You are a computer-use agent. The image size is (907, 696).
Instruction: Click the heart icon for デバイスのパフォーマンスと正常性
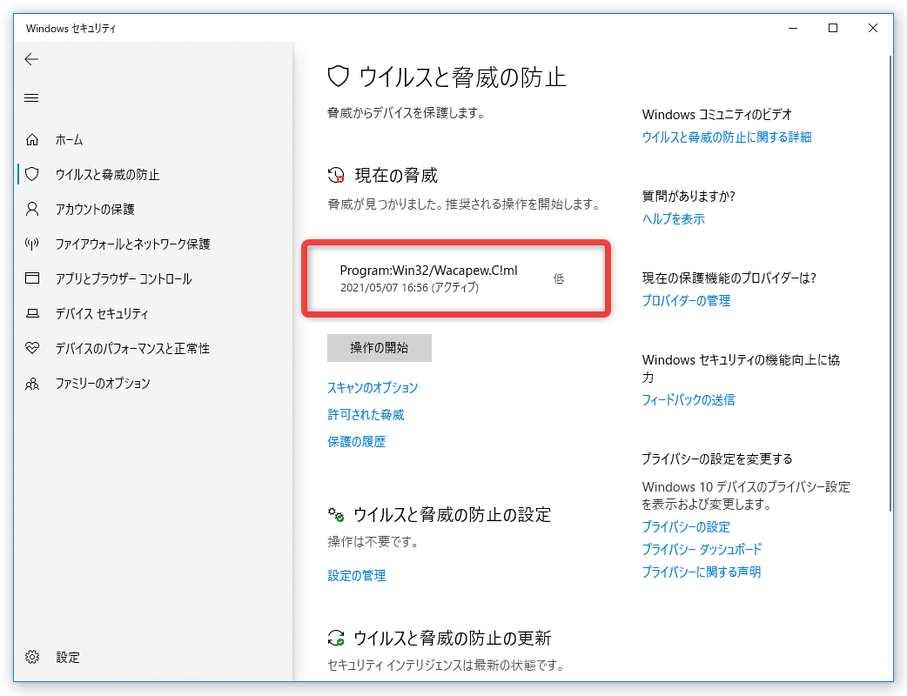[32, 348]
